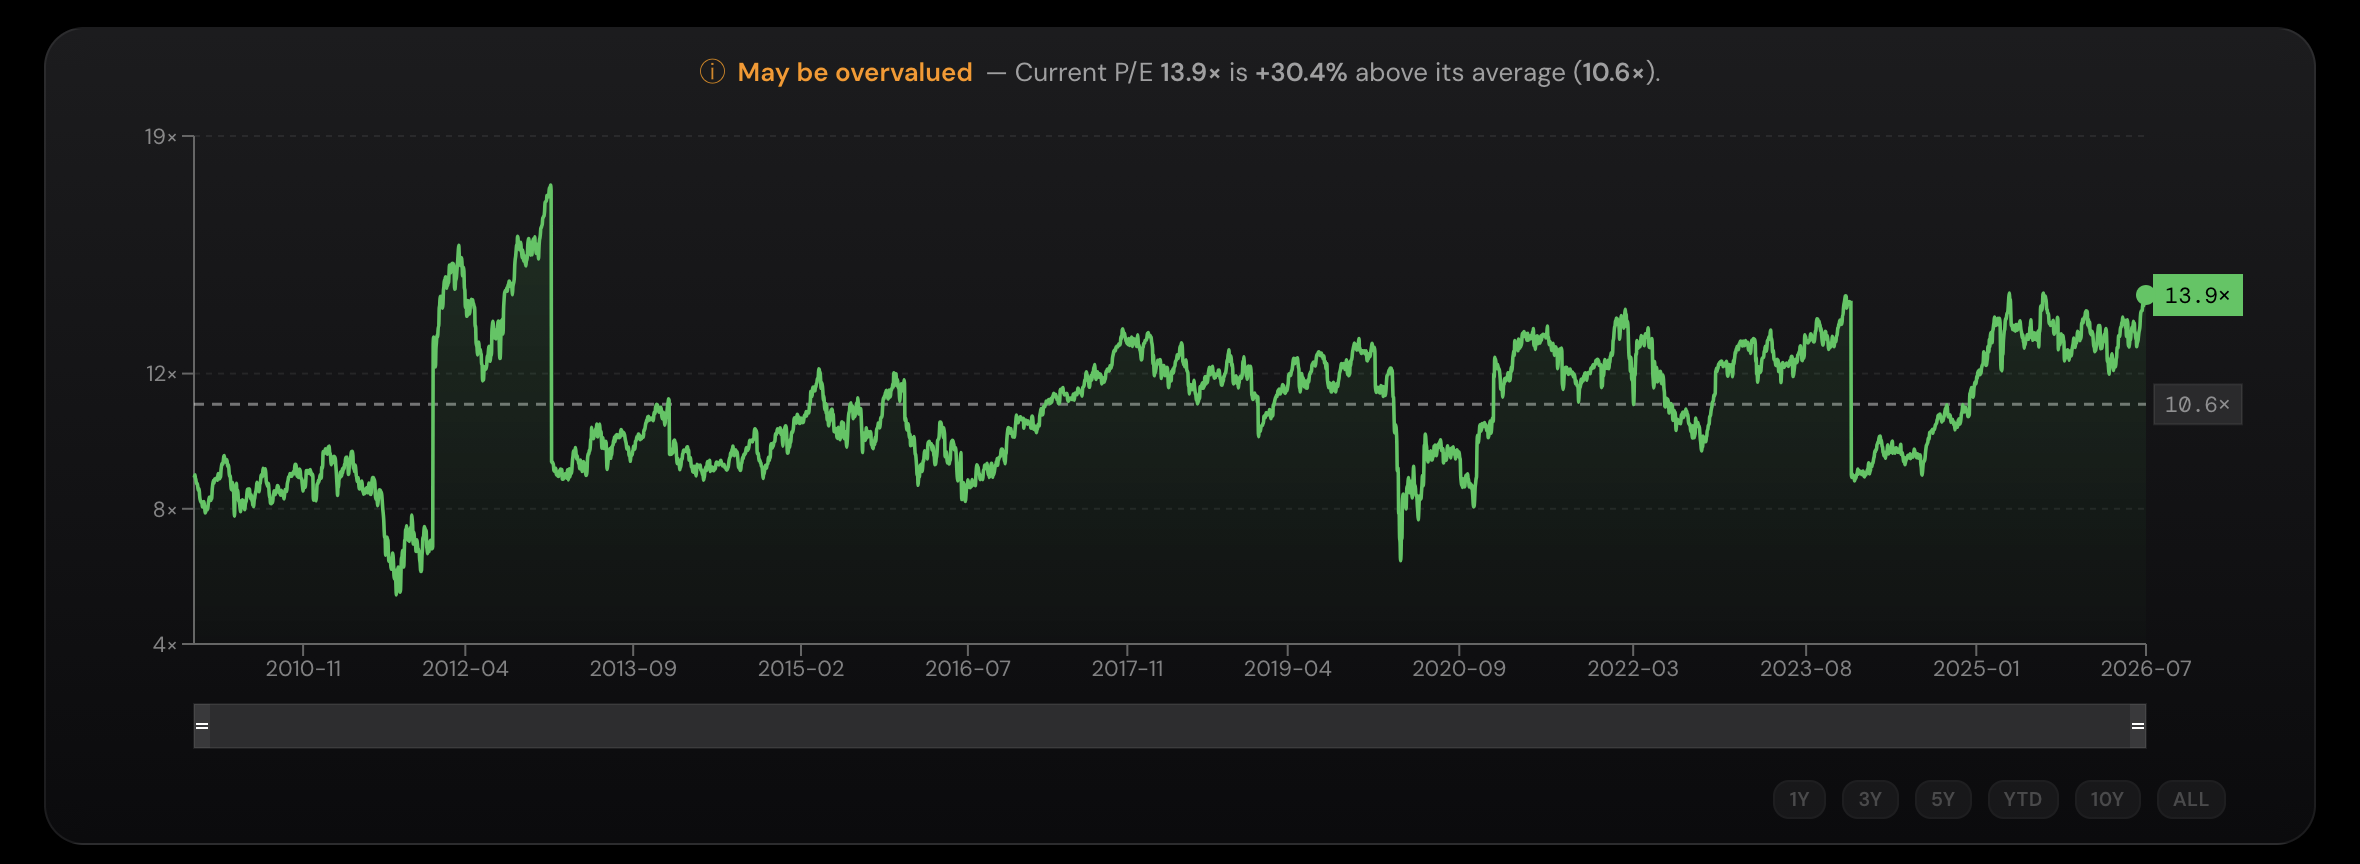Select the 3Y time range button
This screenshot has height=864, width=2360.
pyautogui.click(x=1870, y=799)
